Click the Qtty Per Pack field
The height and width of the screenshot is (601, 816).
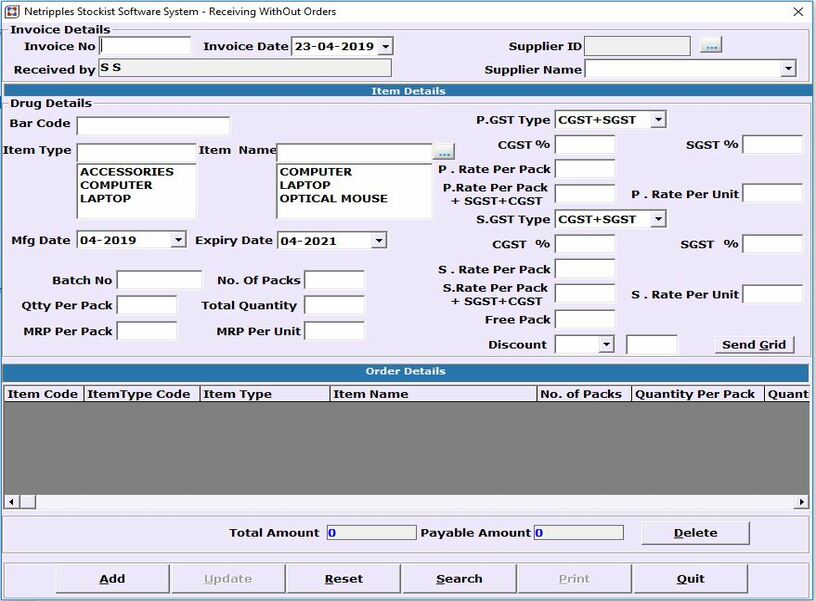[x=147, y=305]
